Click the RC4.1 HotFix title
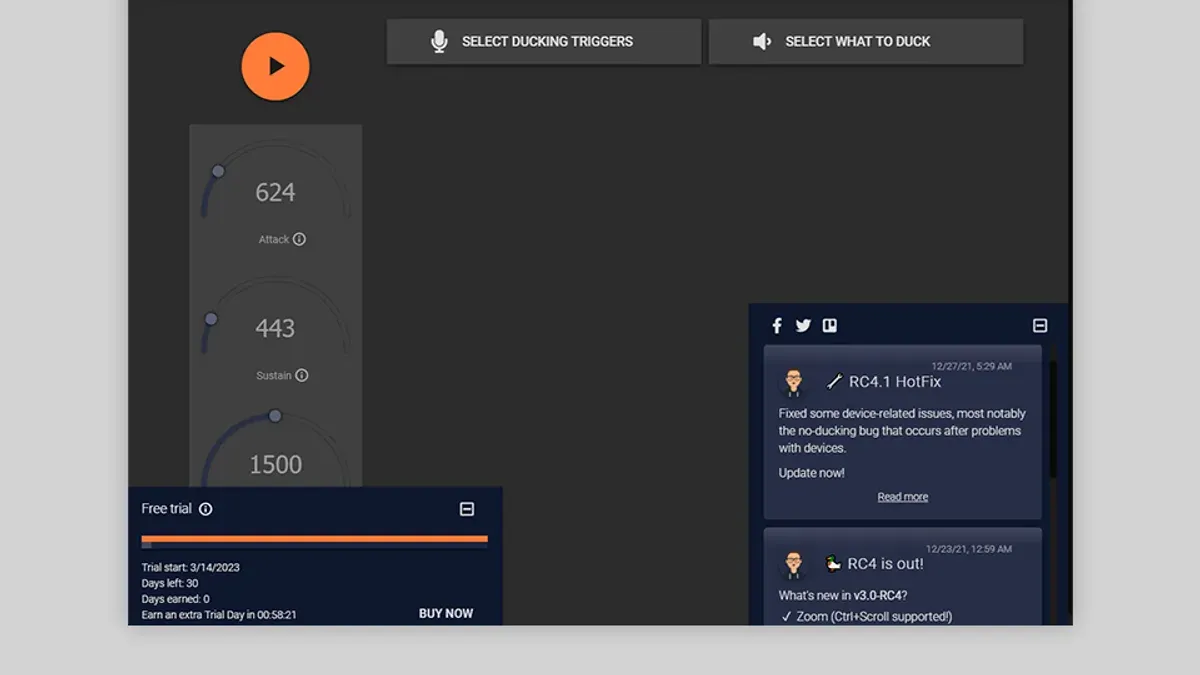Viewport: 1200px width, 675px height. pos(895,381)
